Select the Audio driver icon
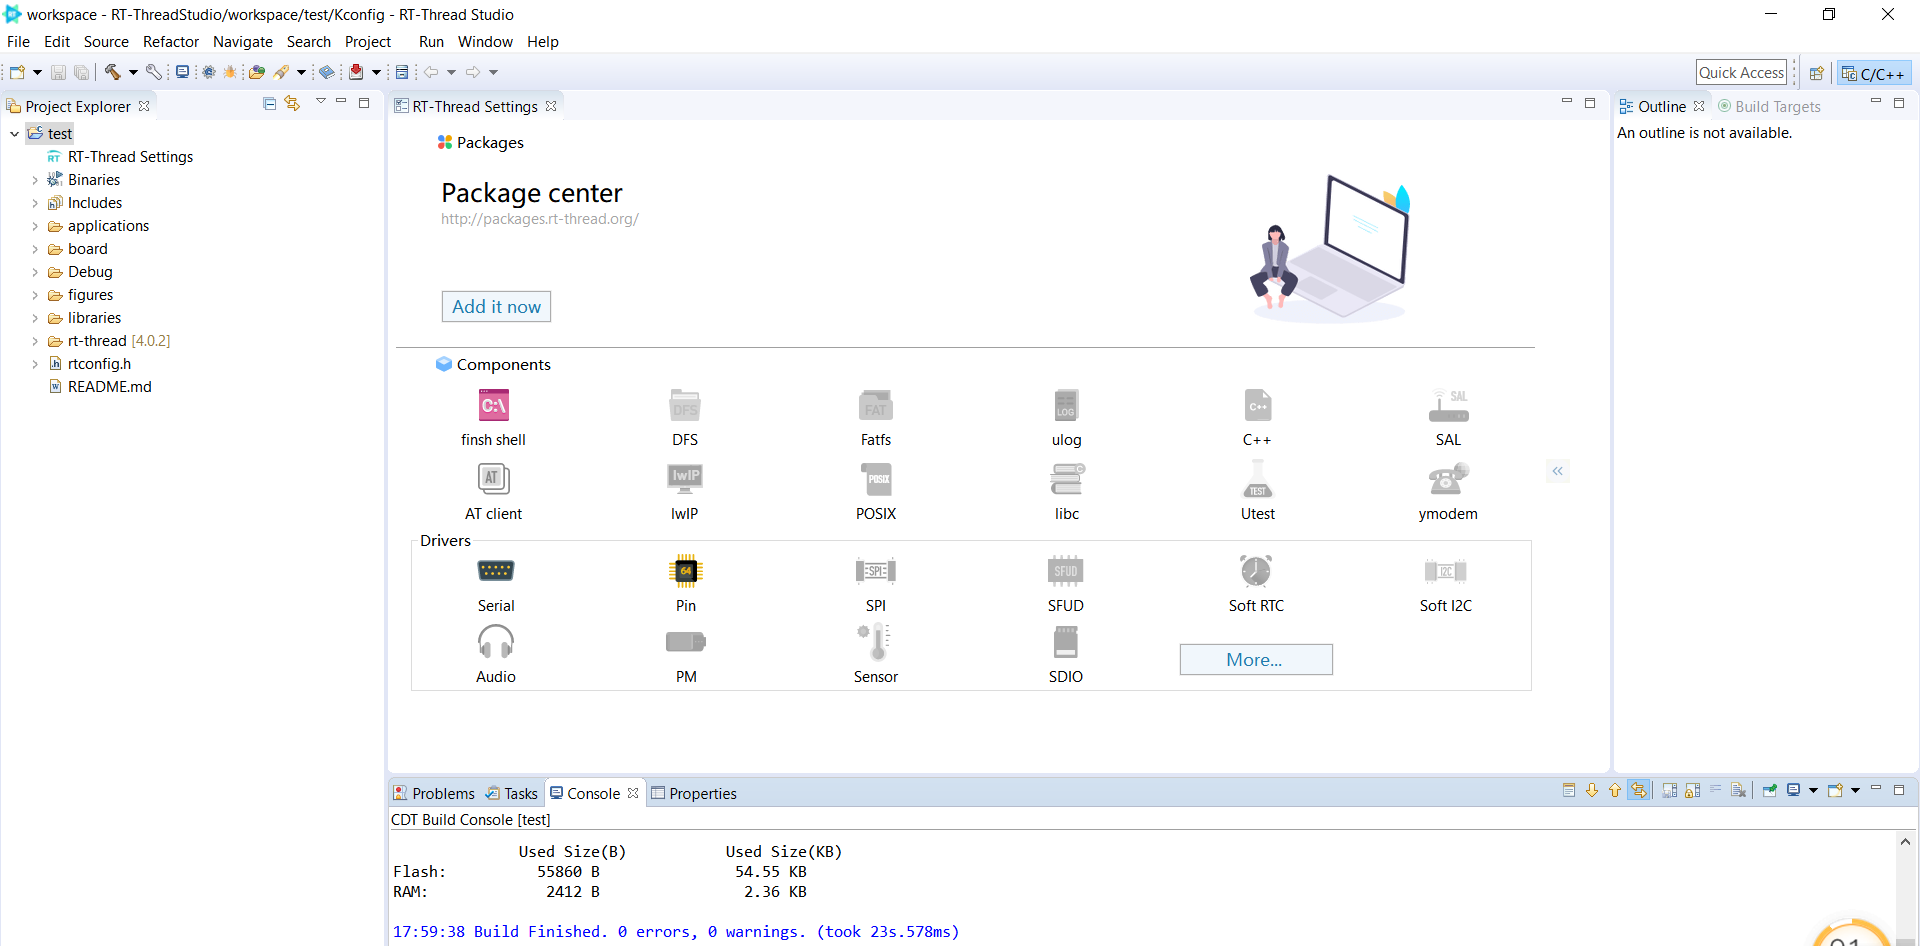 click(x=496, y=642)
